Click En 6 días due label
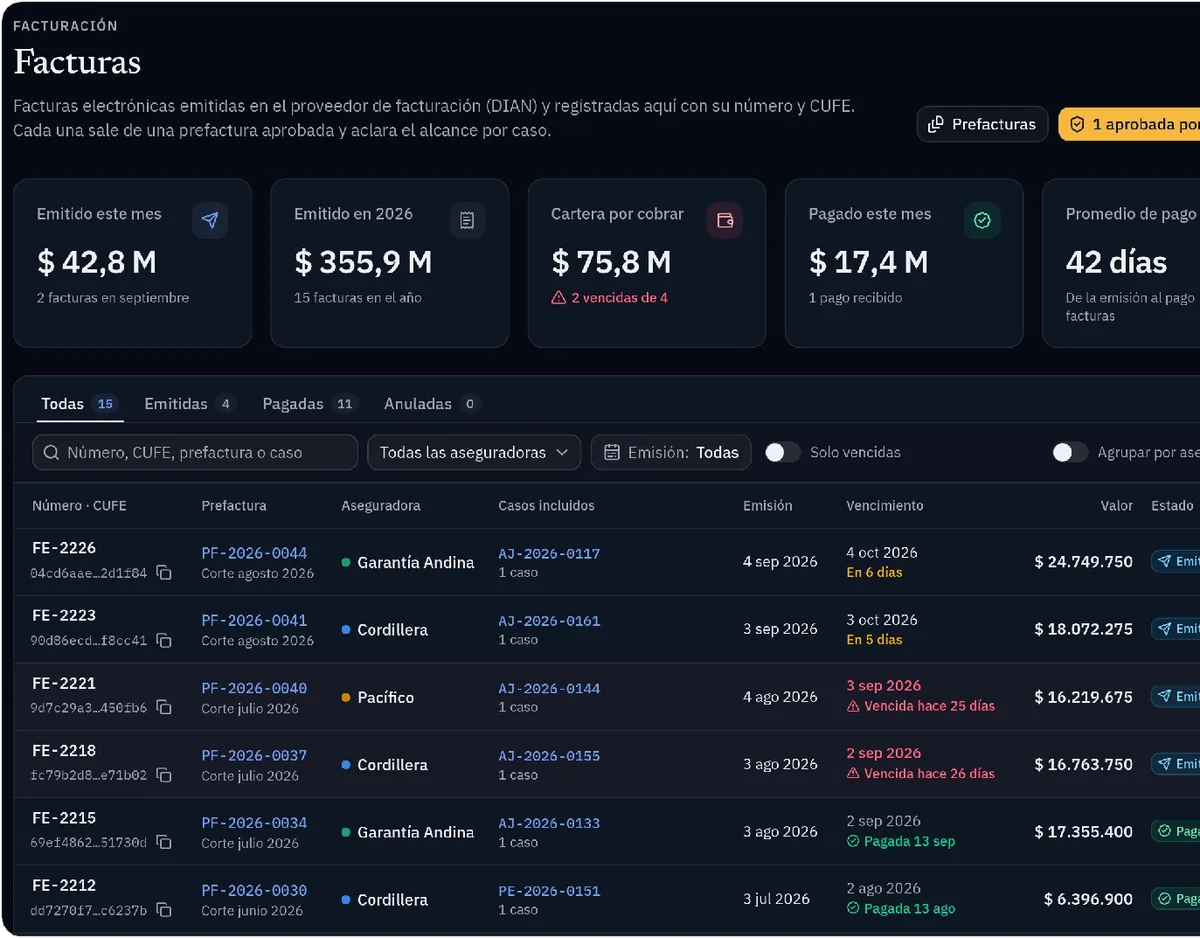The image size is (1200, 938). [874, 572]
